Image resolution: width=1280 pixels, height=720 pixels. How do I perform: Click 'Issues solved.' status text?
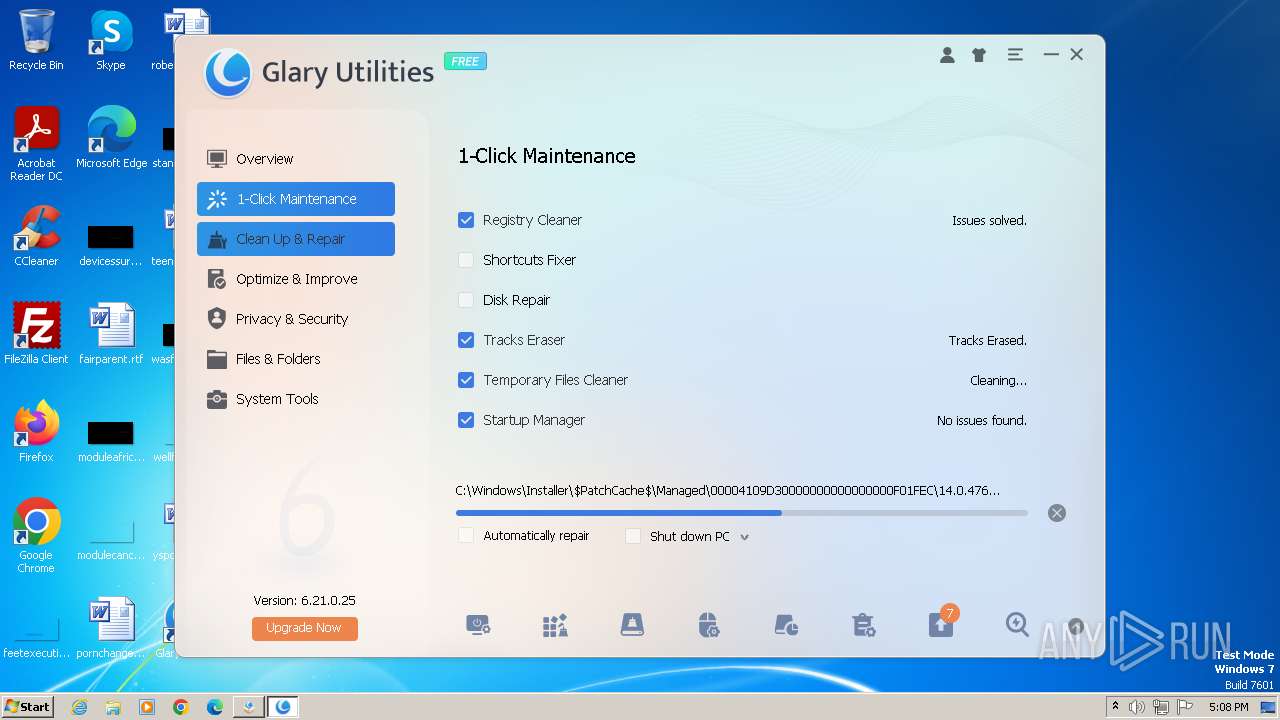click(x=989, y=221)
